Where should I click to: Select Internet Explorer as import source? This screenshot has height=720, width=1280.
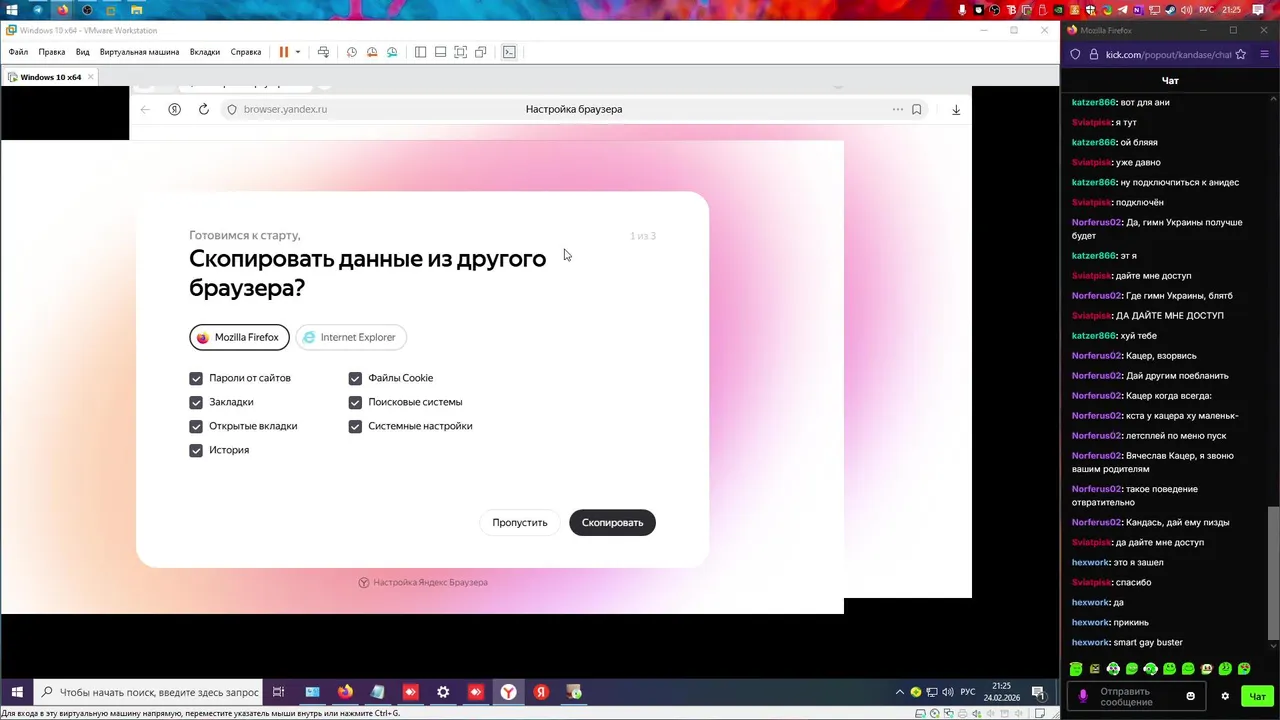[x=351, y=337]
